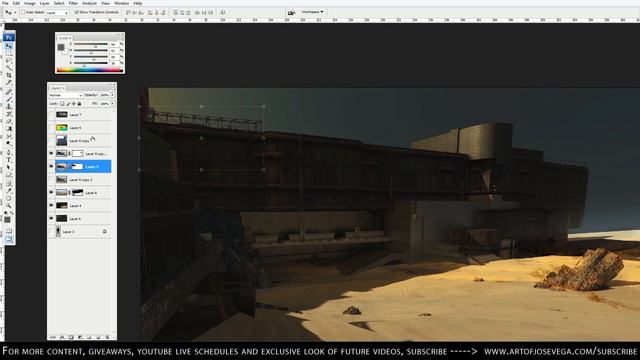Open the Workspace dropdown
Image resolution: width=640 pixels, height=360 pixels.
(x=312, y=12)
